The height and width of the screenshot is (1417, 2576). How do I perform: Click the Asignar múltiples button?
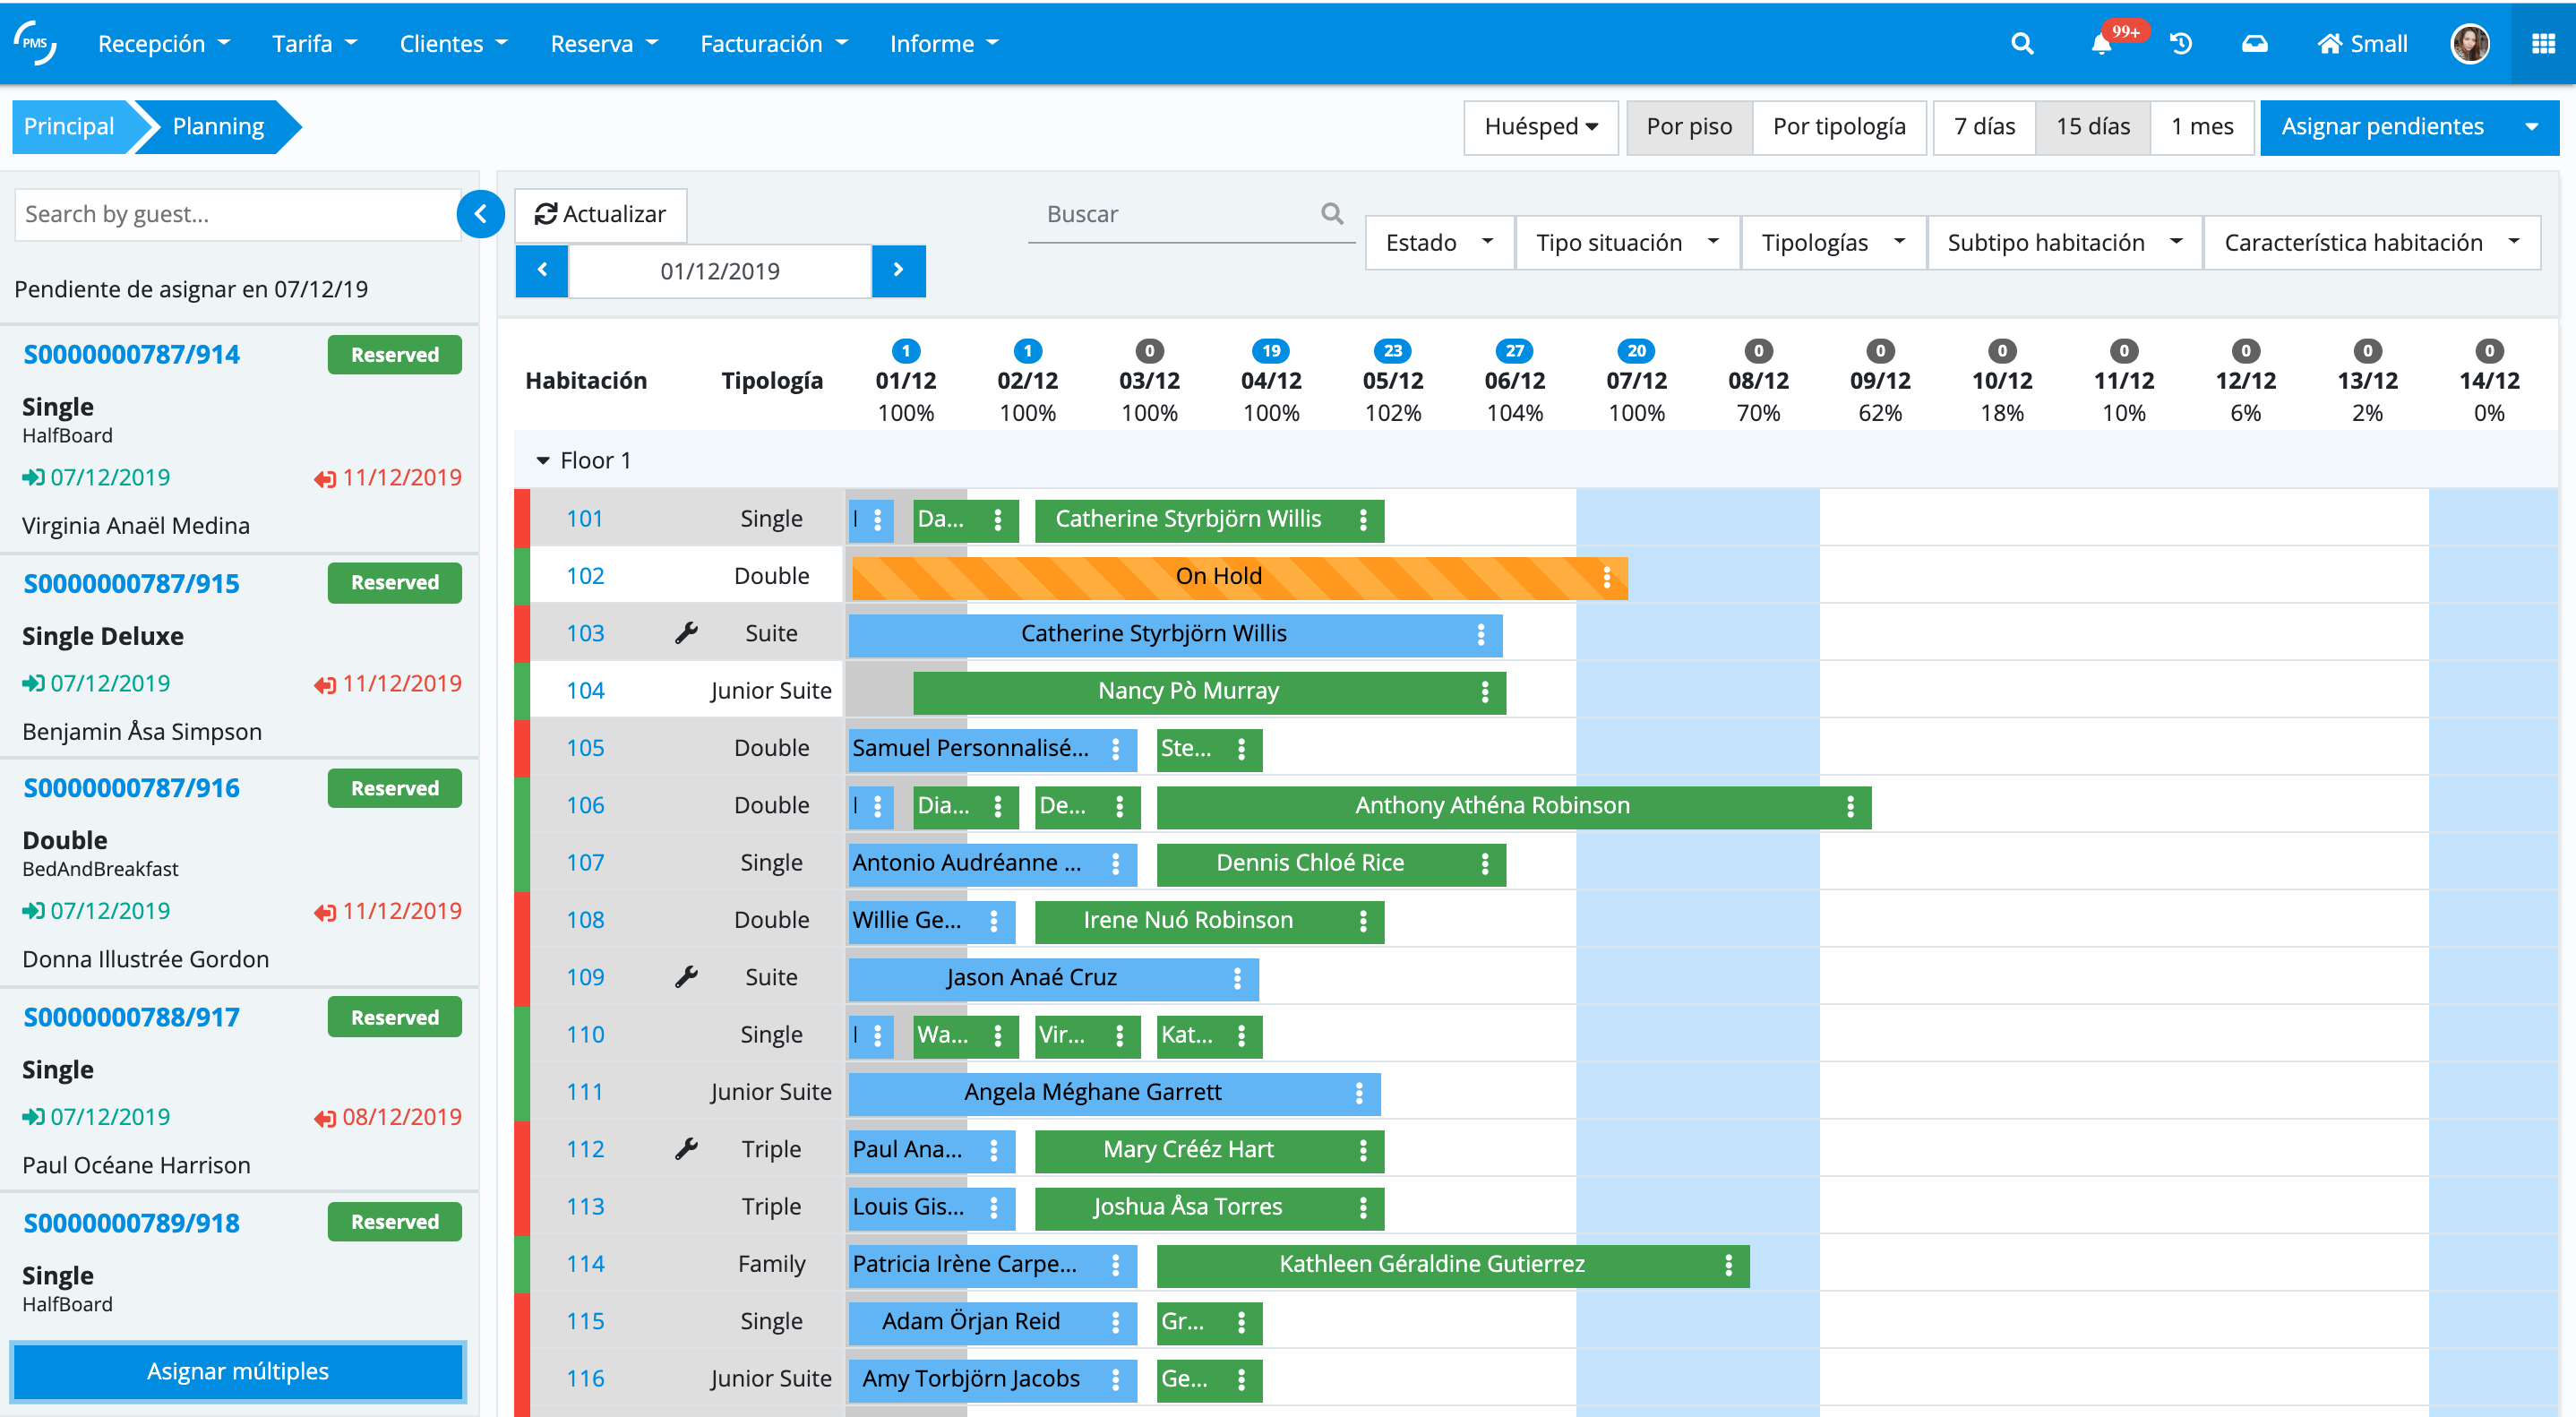click(238, 1371)
